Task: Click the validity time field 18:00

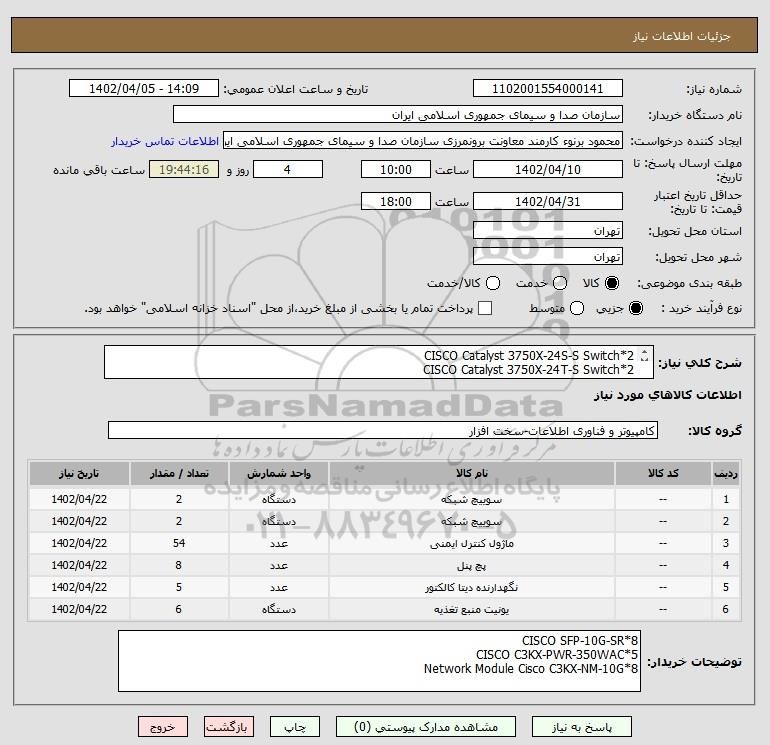Action: (x=396, y=201)
